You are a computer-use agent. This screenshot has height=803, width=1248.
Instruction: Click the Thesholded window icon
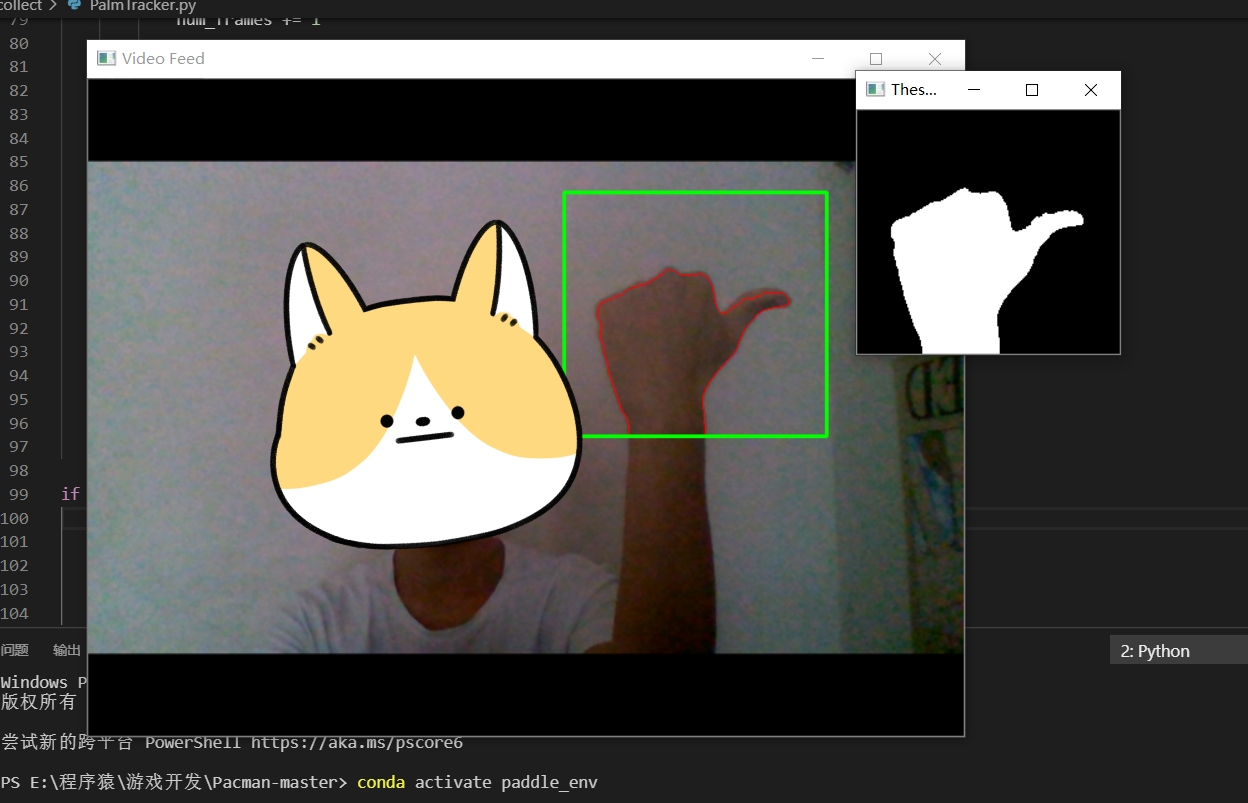point(875,89)
